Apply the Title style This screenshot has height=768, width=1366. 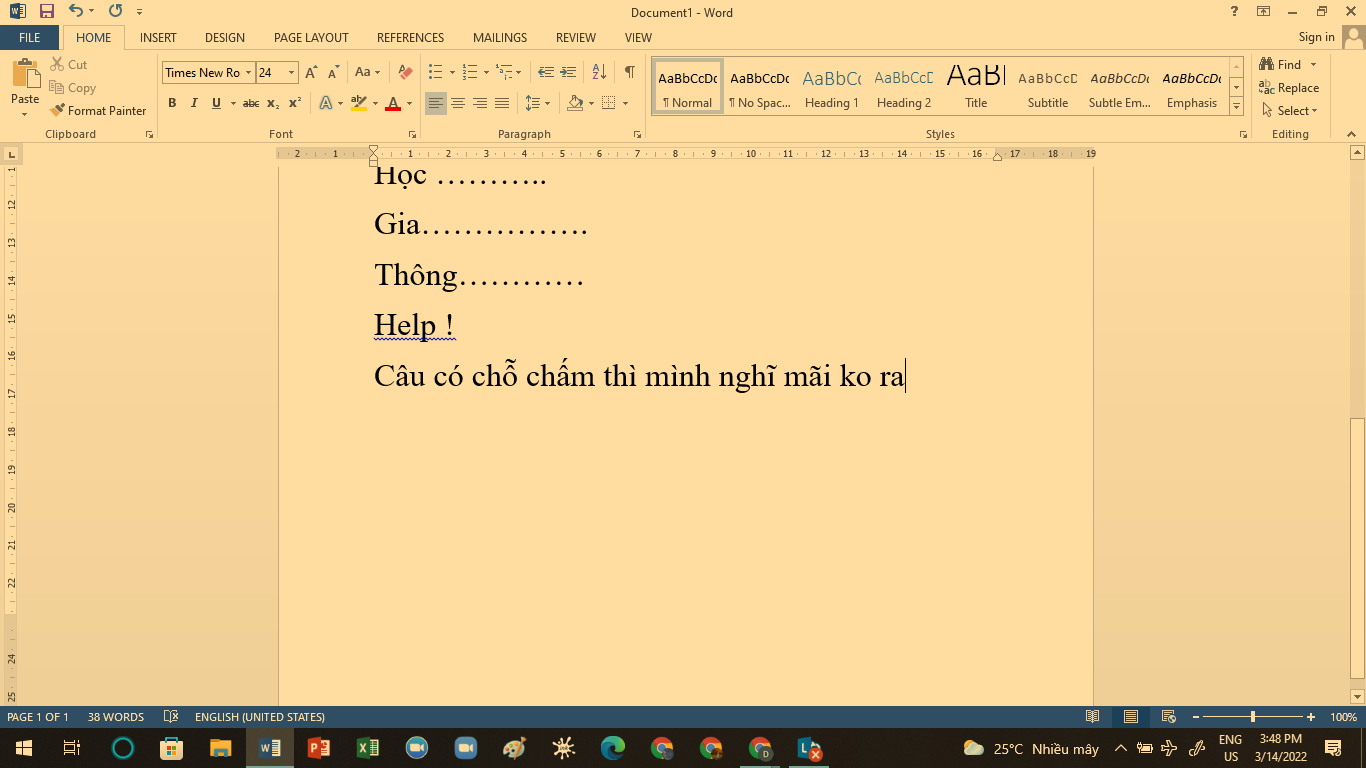point(976,87)
